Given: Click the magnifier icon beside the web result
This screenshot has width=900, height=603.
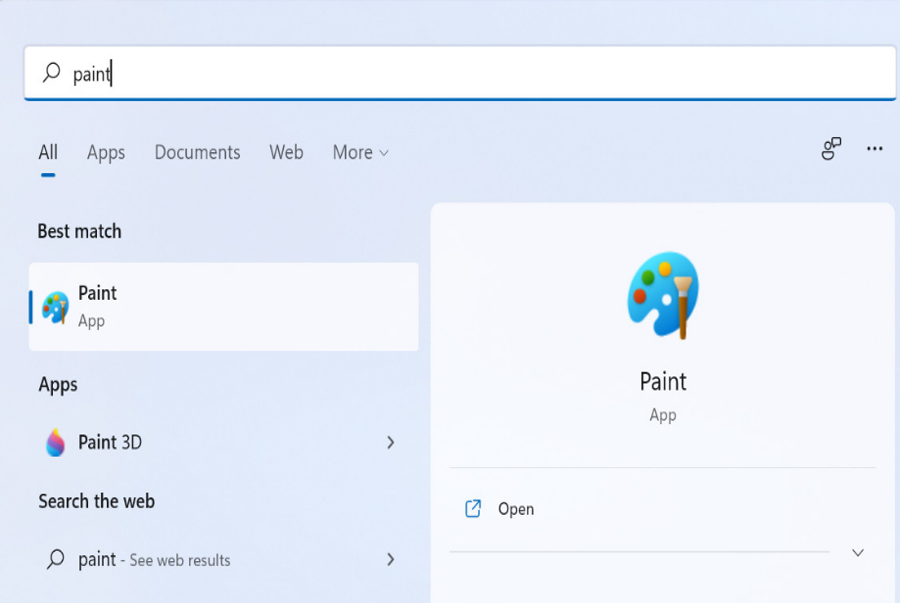Looking at the screenshot, I should tap(56, 560).
